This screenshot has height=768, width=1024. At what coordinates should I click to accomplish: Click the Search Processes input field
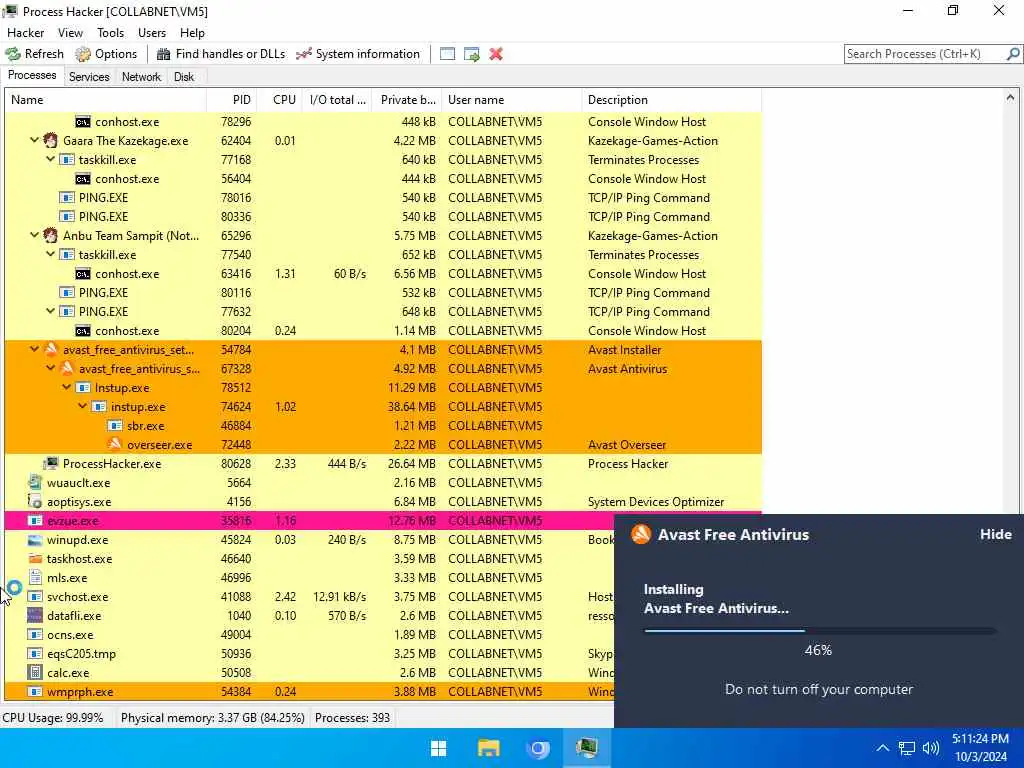click(925, 54)
